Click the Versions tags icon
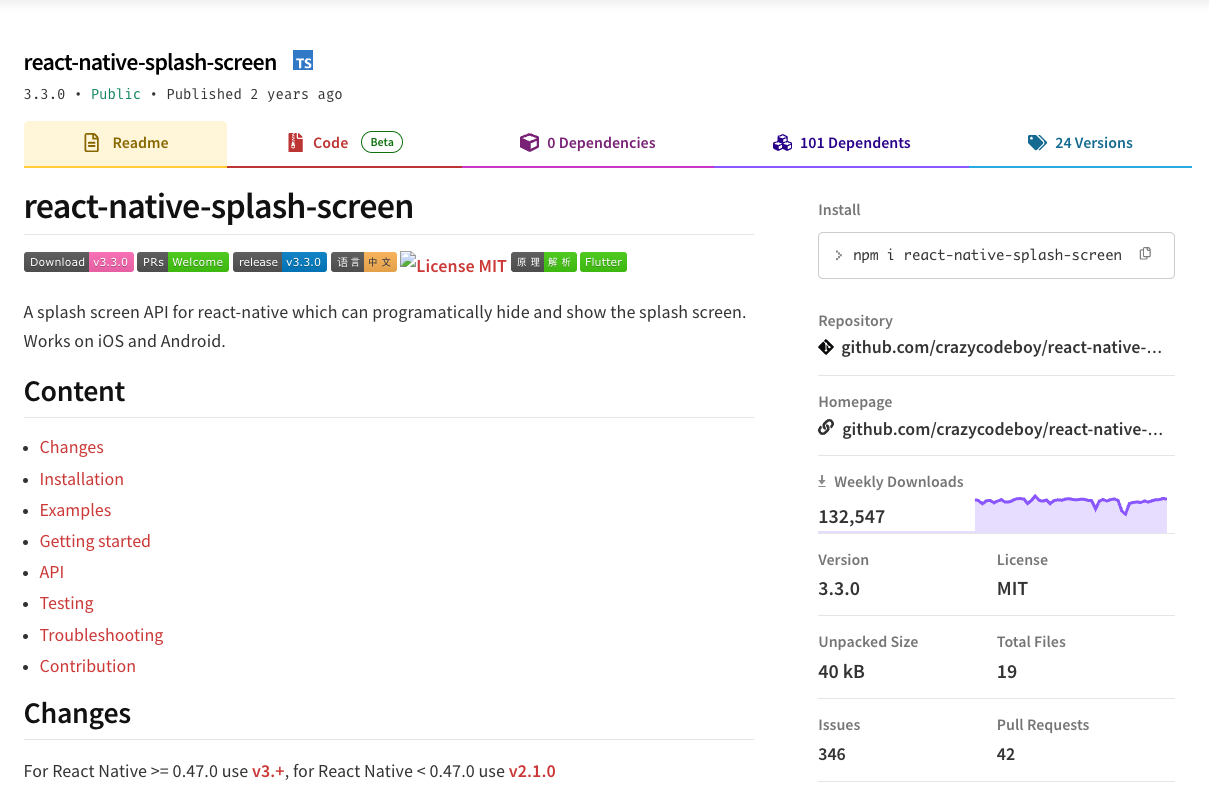1209x801 pixels. point(1037,143)
